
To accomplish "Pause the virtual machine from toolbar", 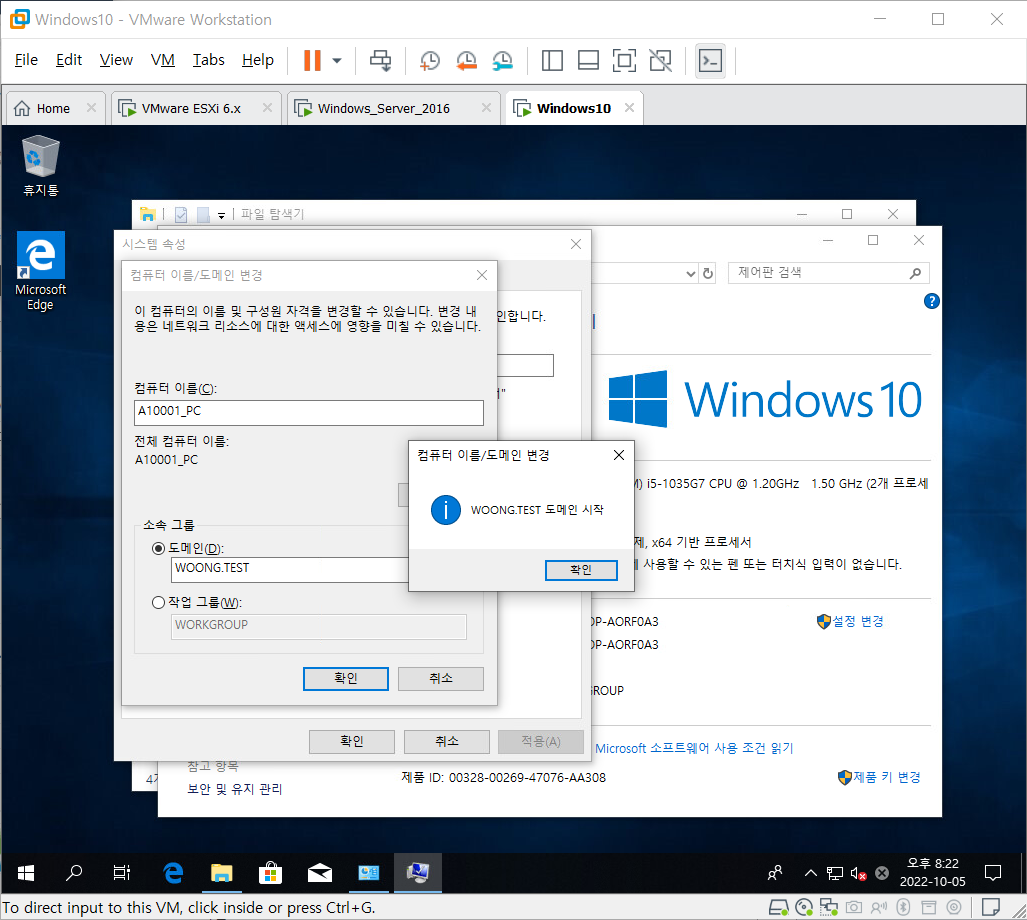I will (312, 60).
